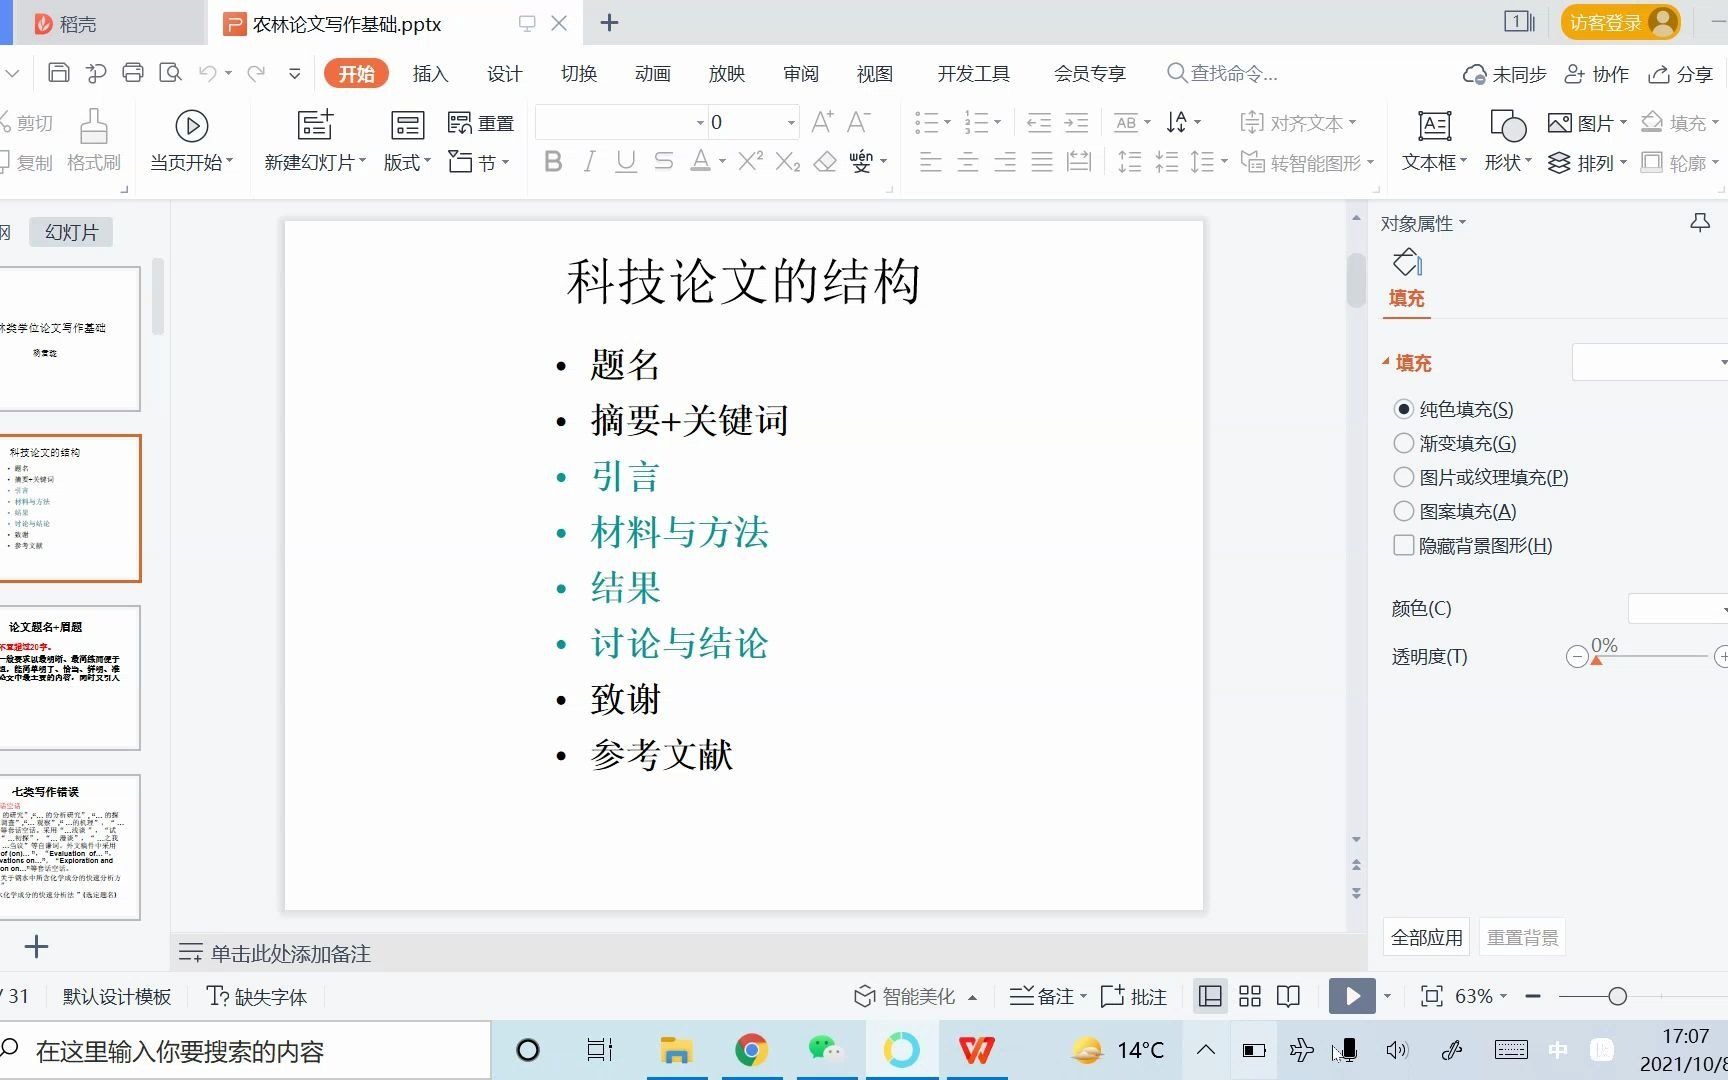Select the Format Painter tool
1728x1080 pixels.
[93, 140]
